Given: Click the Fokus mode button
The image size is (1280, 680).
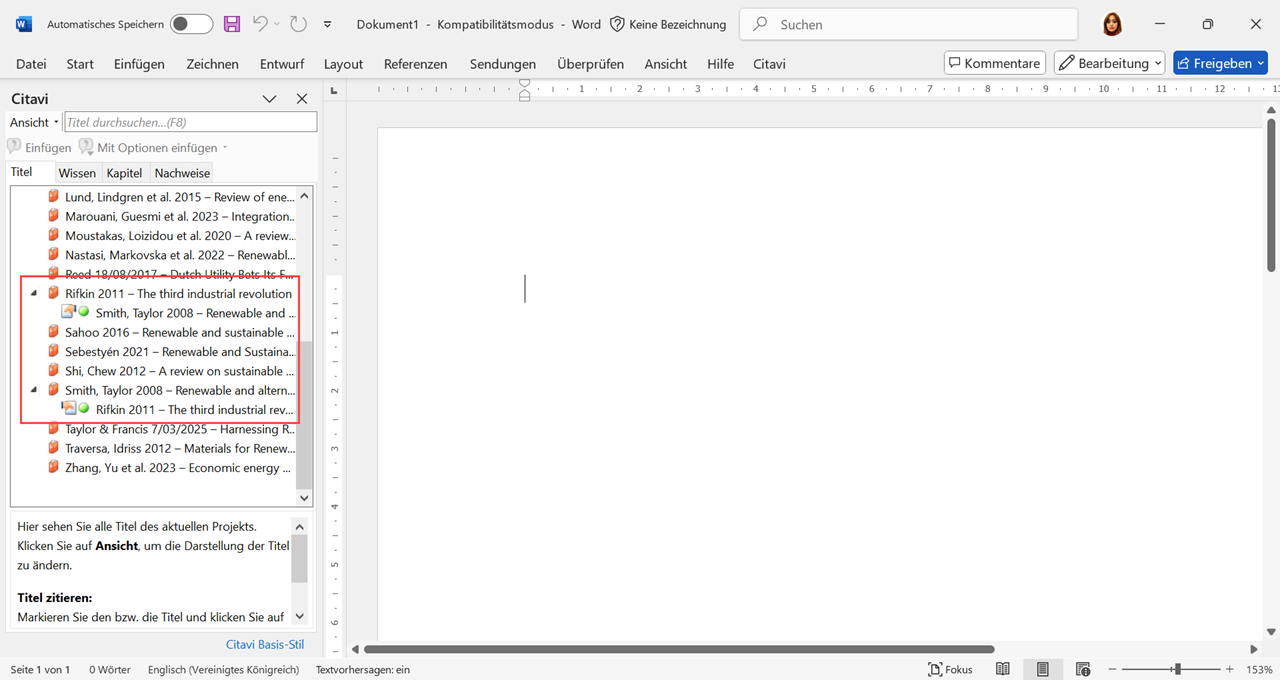Looking at the screenshot, I should tap(950, 669).
